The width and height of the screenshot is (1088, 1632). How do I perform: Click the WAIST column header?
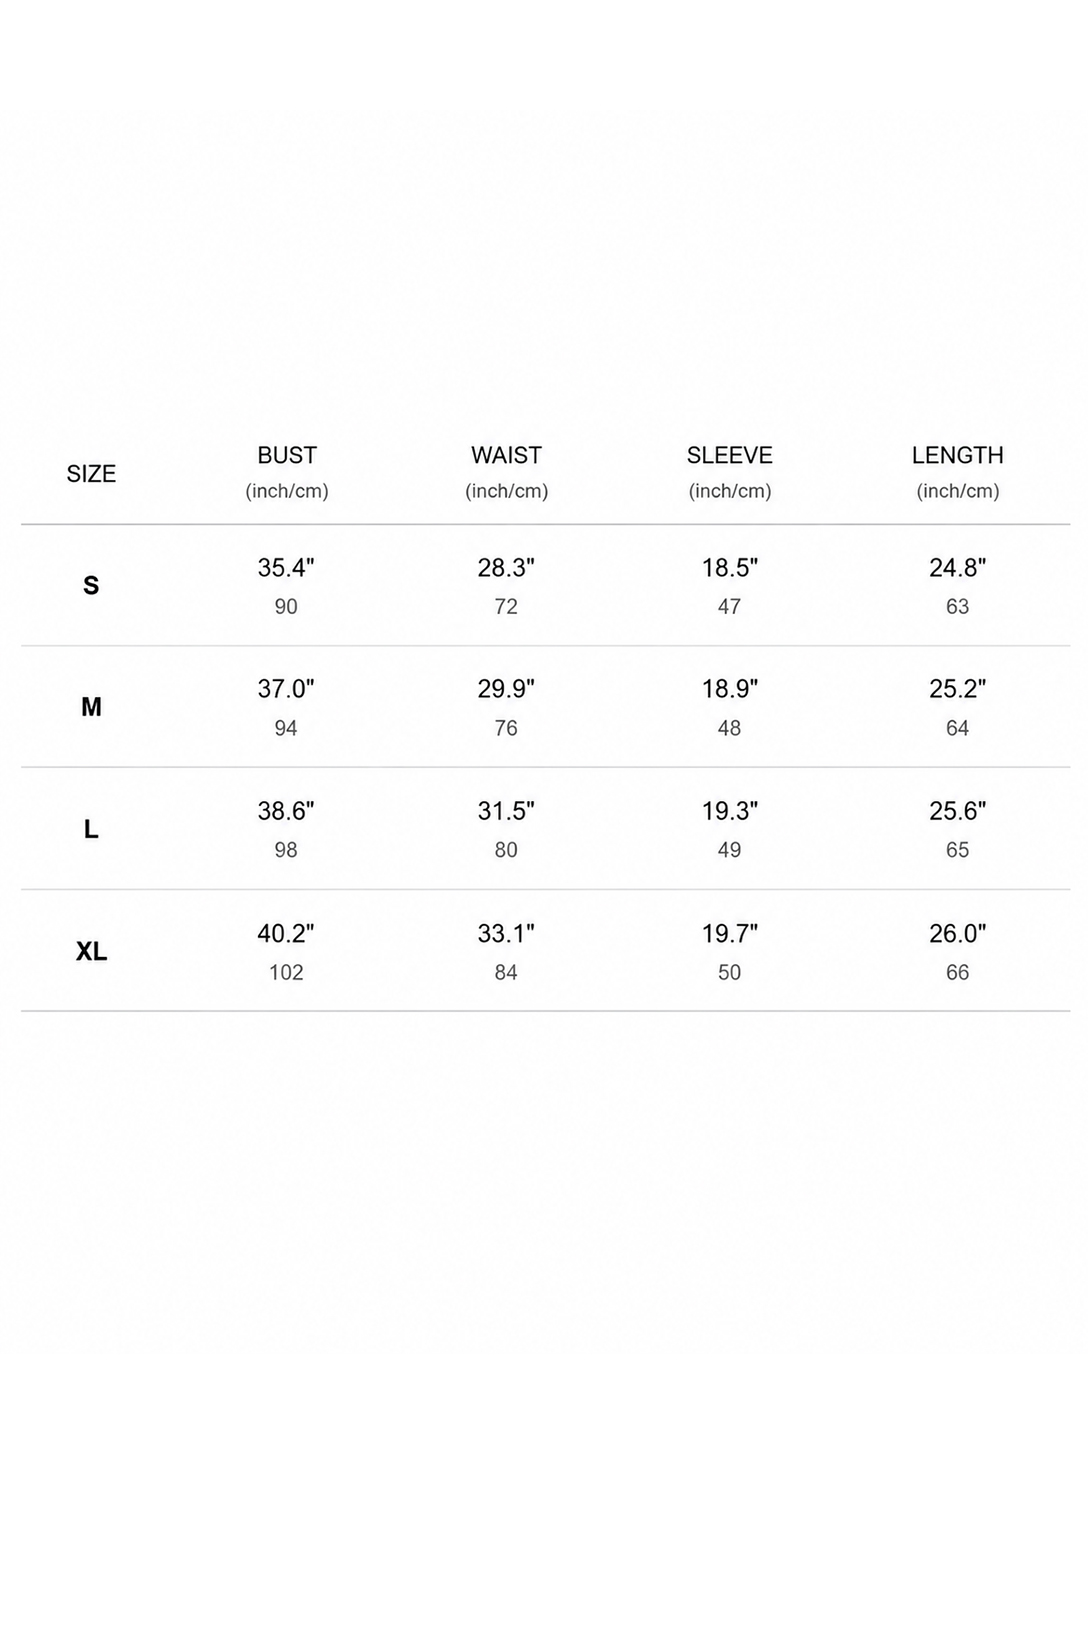click(506, 455)
